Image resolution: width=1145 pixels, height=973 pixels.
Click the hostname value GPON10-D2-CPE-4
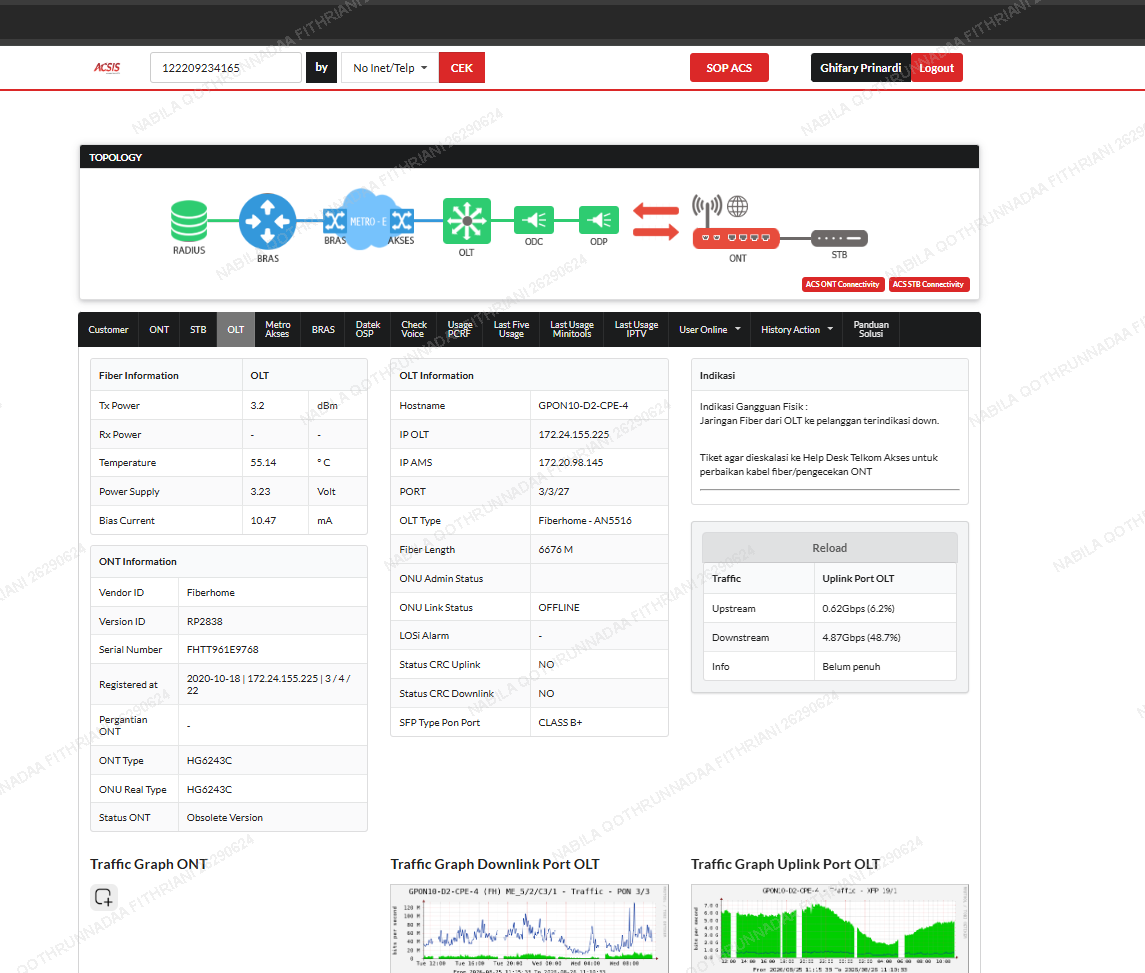pyautogui.click(x=583, y=405)
